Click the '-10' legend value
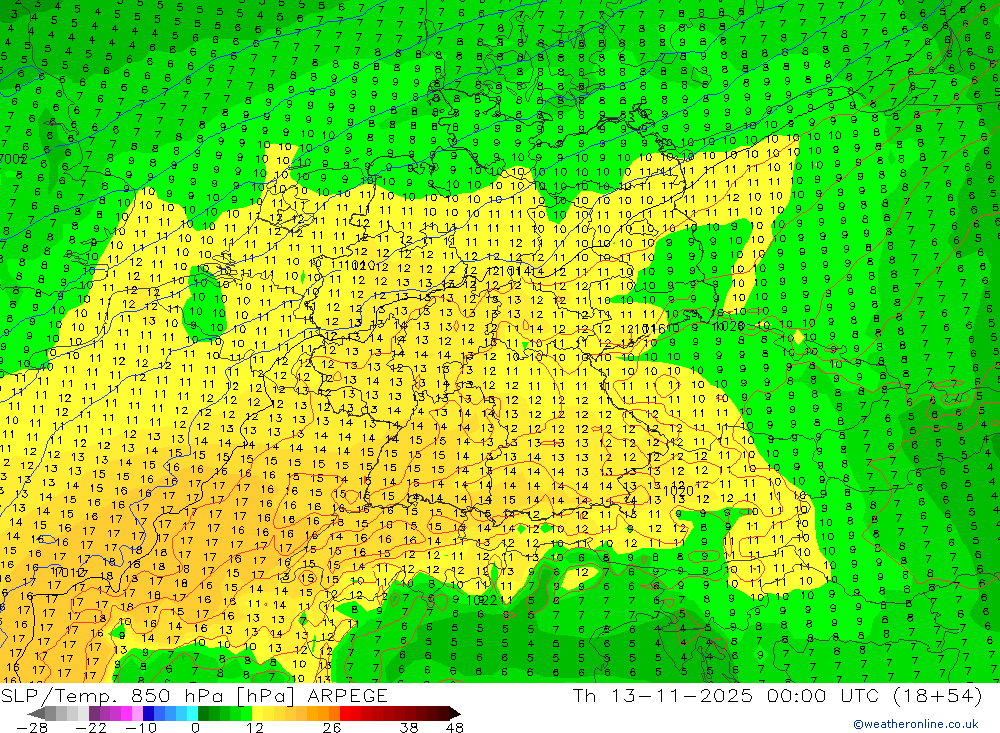Viewport: 1000px width, 733px height. pyautogui.click(x=141, y=728)
